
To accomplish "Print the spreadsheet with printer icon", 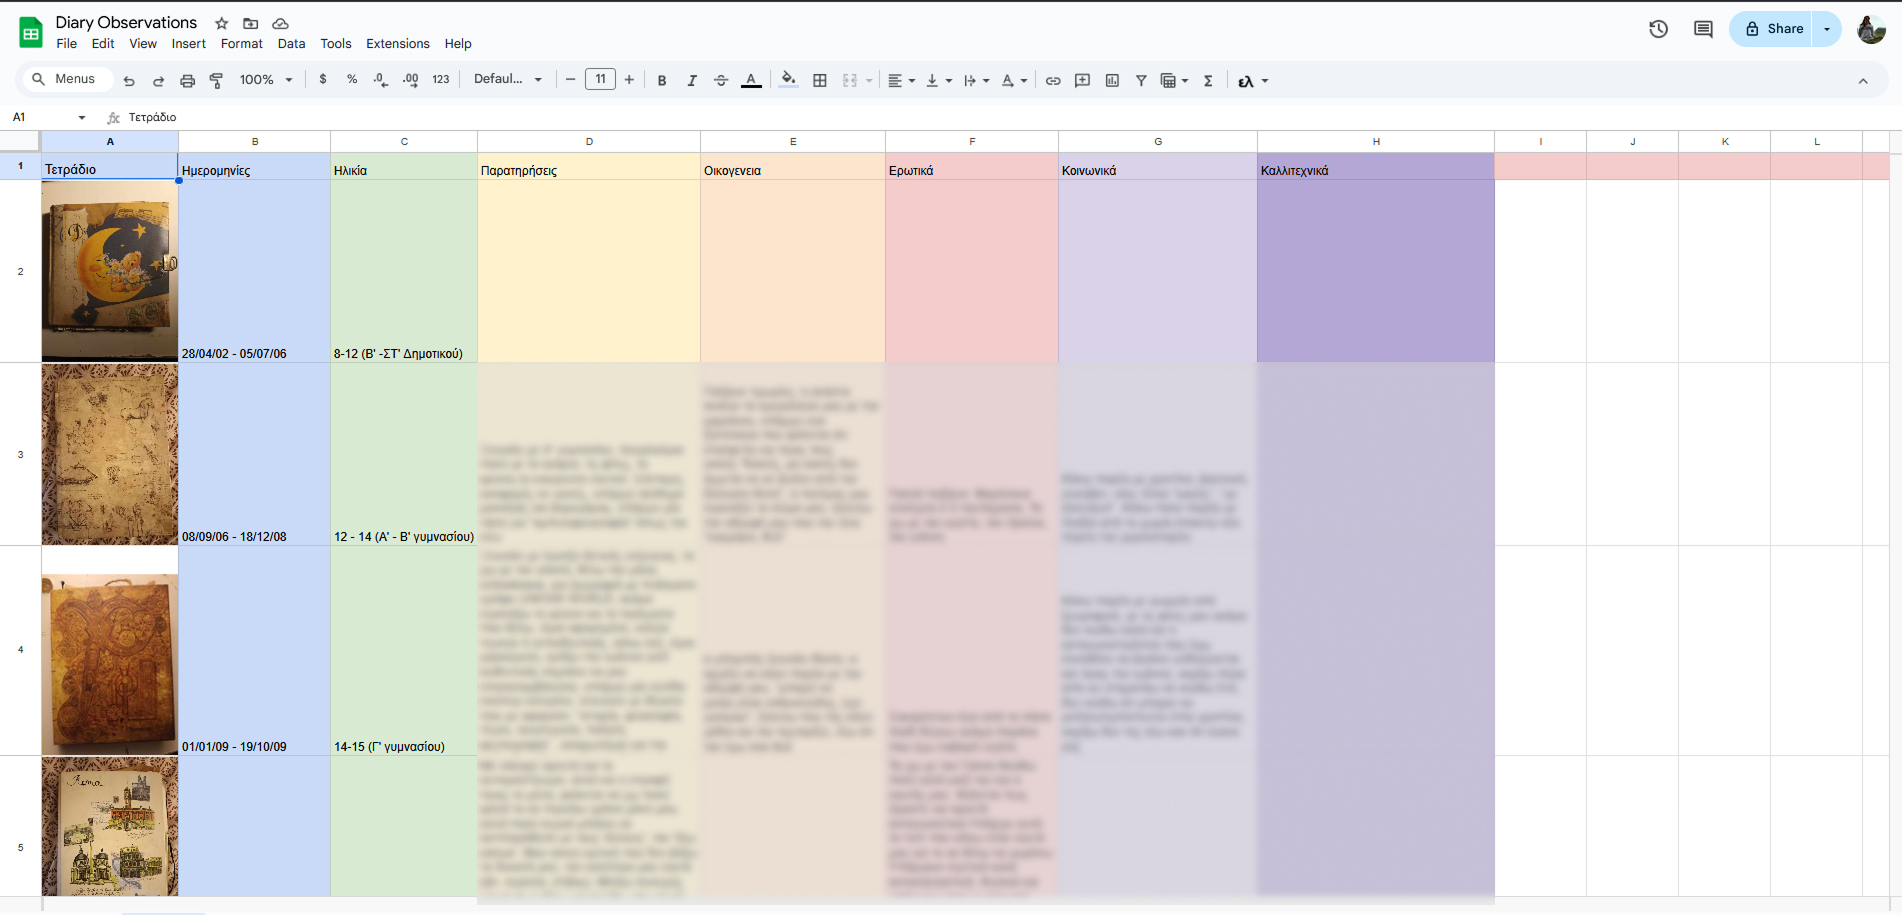I will [187, 81].
